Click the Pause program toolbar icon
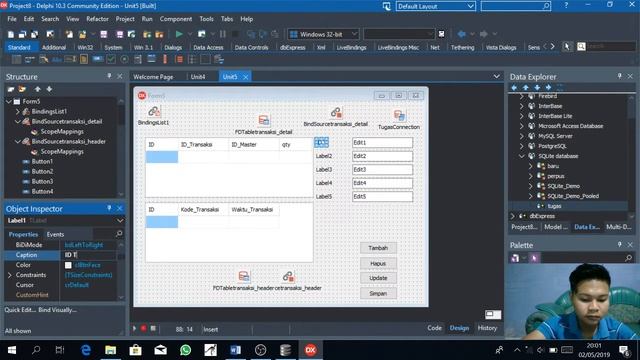 [x=223, y=34]
